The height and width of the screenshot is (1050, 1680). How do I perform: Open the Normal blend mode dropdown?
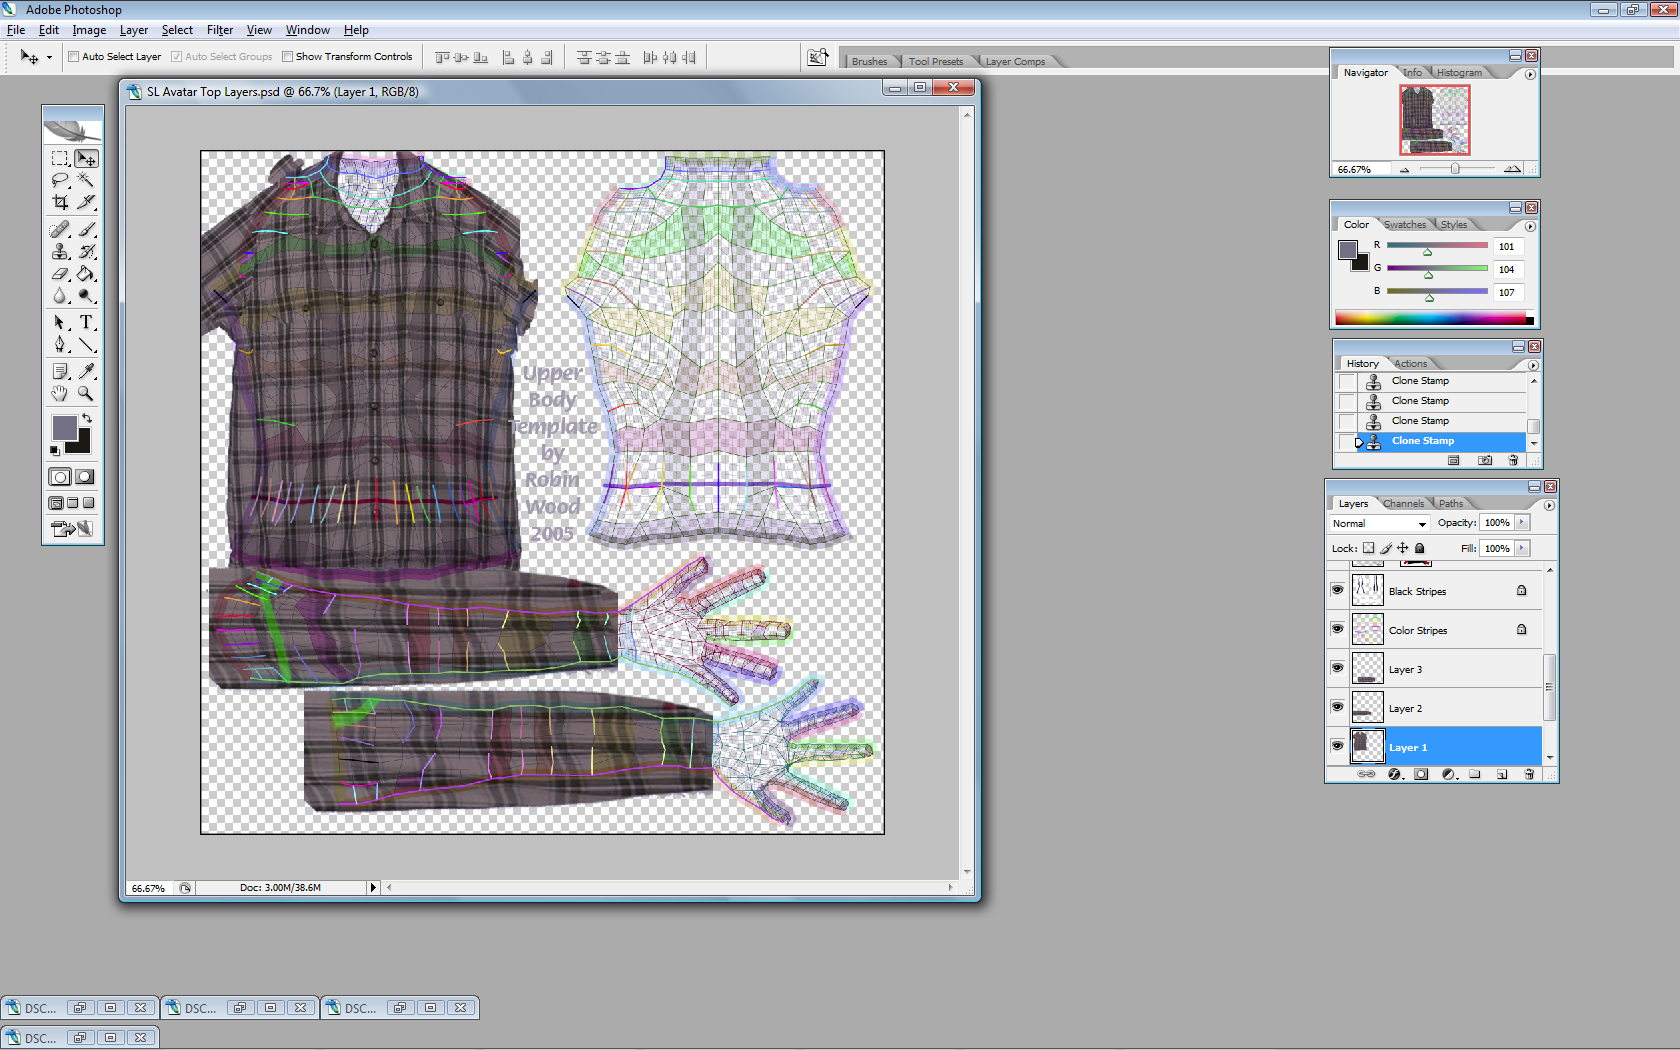1378,524
